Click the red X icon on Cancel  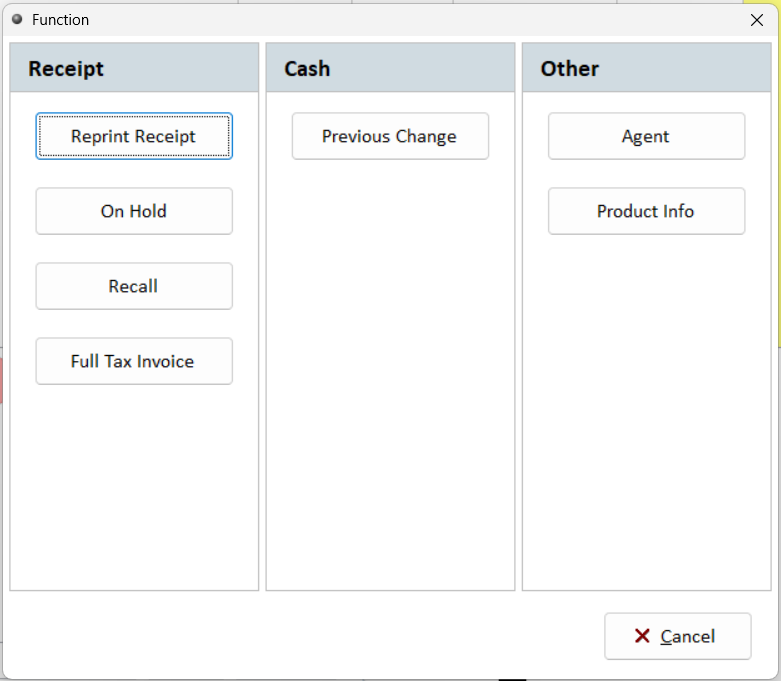pyautogui.click(x=642, y=636)
